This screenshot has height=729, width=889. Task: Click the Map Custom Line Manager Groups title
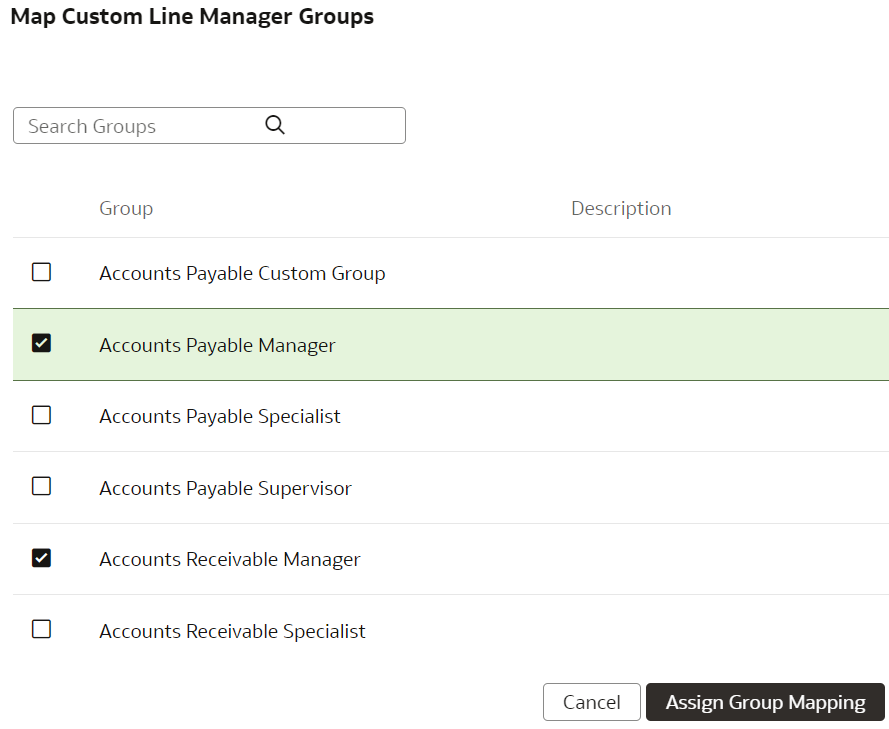point(192,17)
